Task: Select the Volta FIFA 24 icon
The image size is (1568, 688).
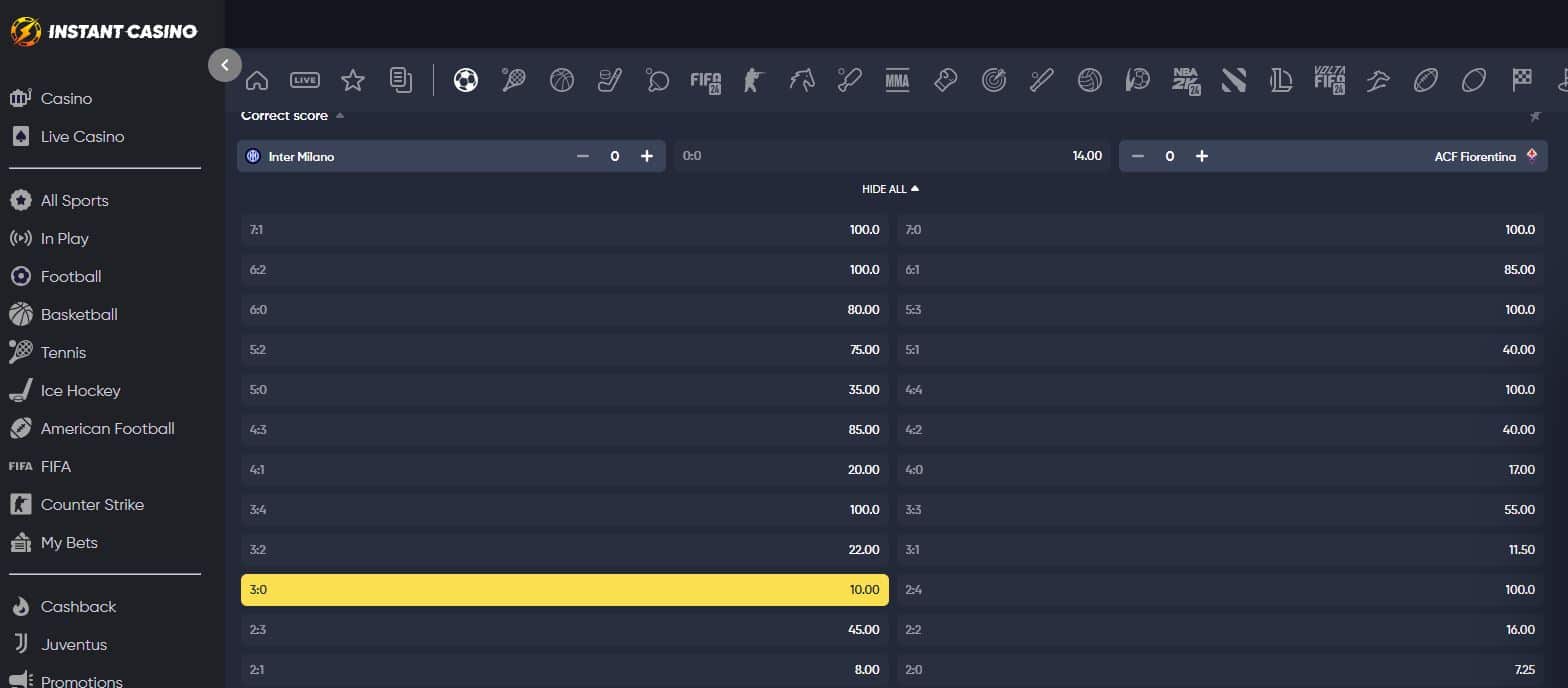Action: click(1329, 80)
